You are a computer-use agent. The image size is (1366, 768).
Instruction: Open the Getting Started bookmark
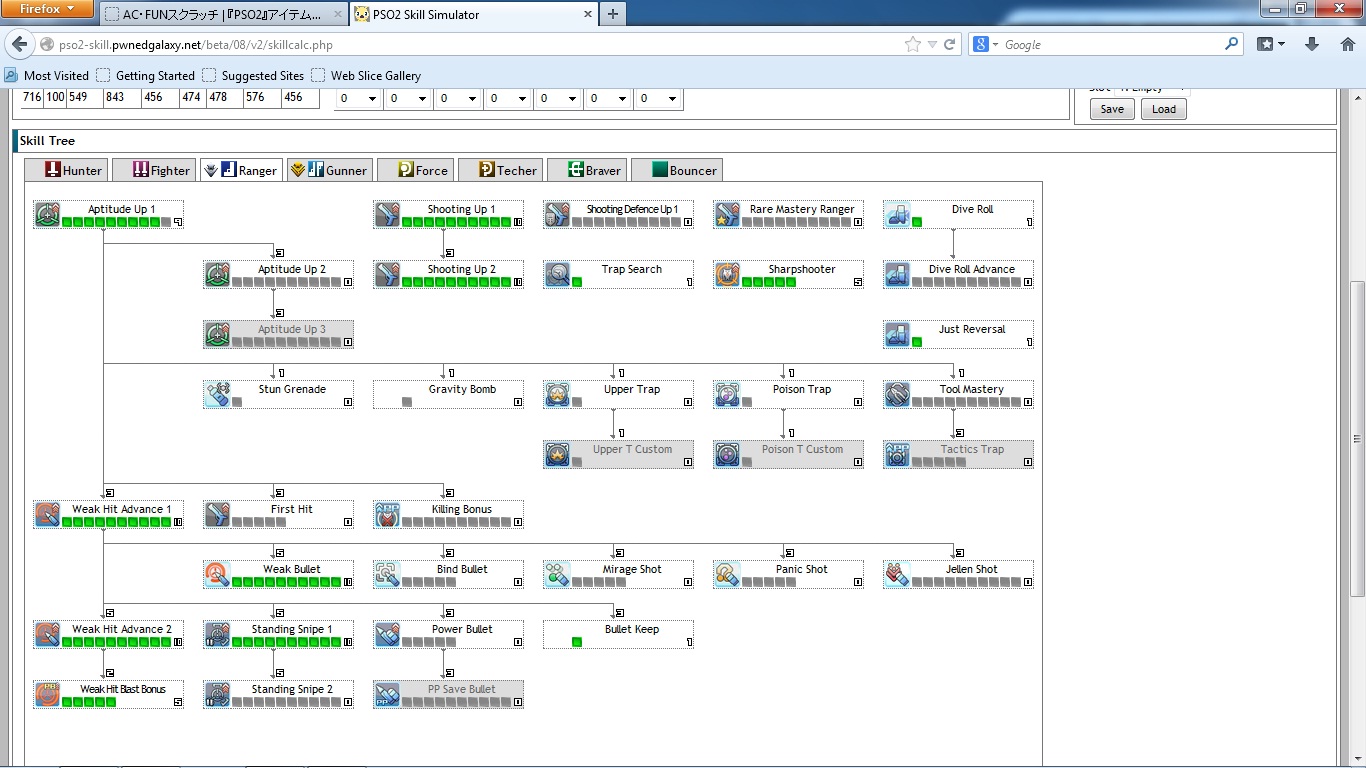[146, 75]
